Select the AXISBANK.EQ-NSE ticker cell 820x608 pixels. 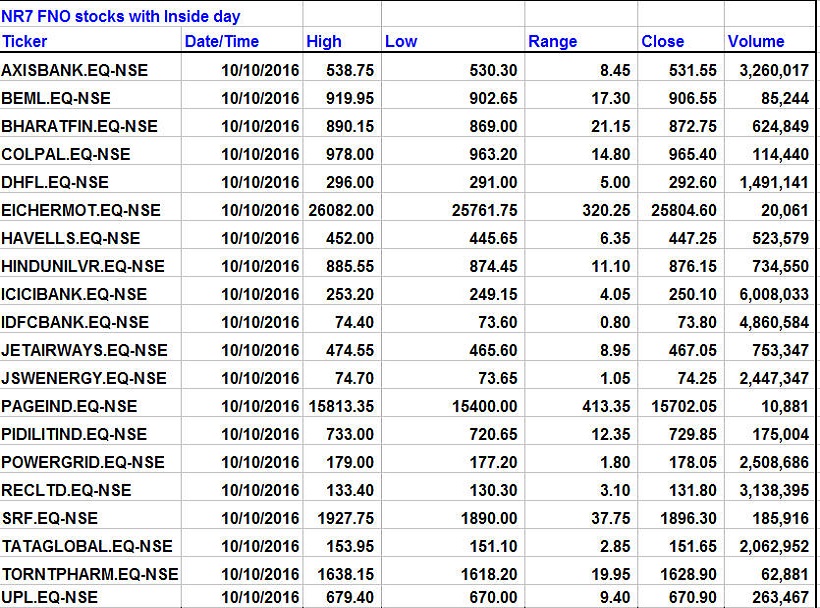point(65,70)
